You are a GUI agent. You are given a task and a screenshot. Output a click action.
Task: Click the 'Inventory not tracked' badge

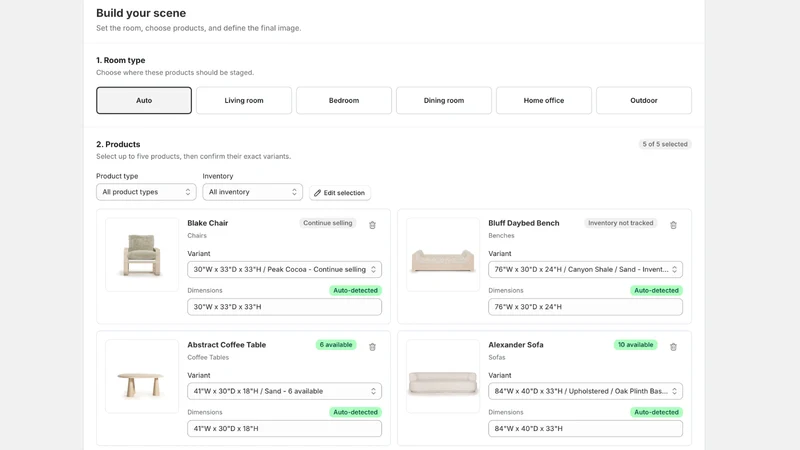(620, 223)
